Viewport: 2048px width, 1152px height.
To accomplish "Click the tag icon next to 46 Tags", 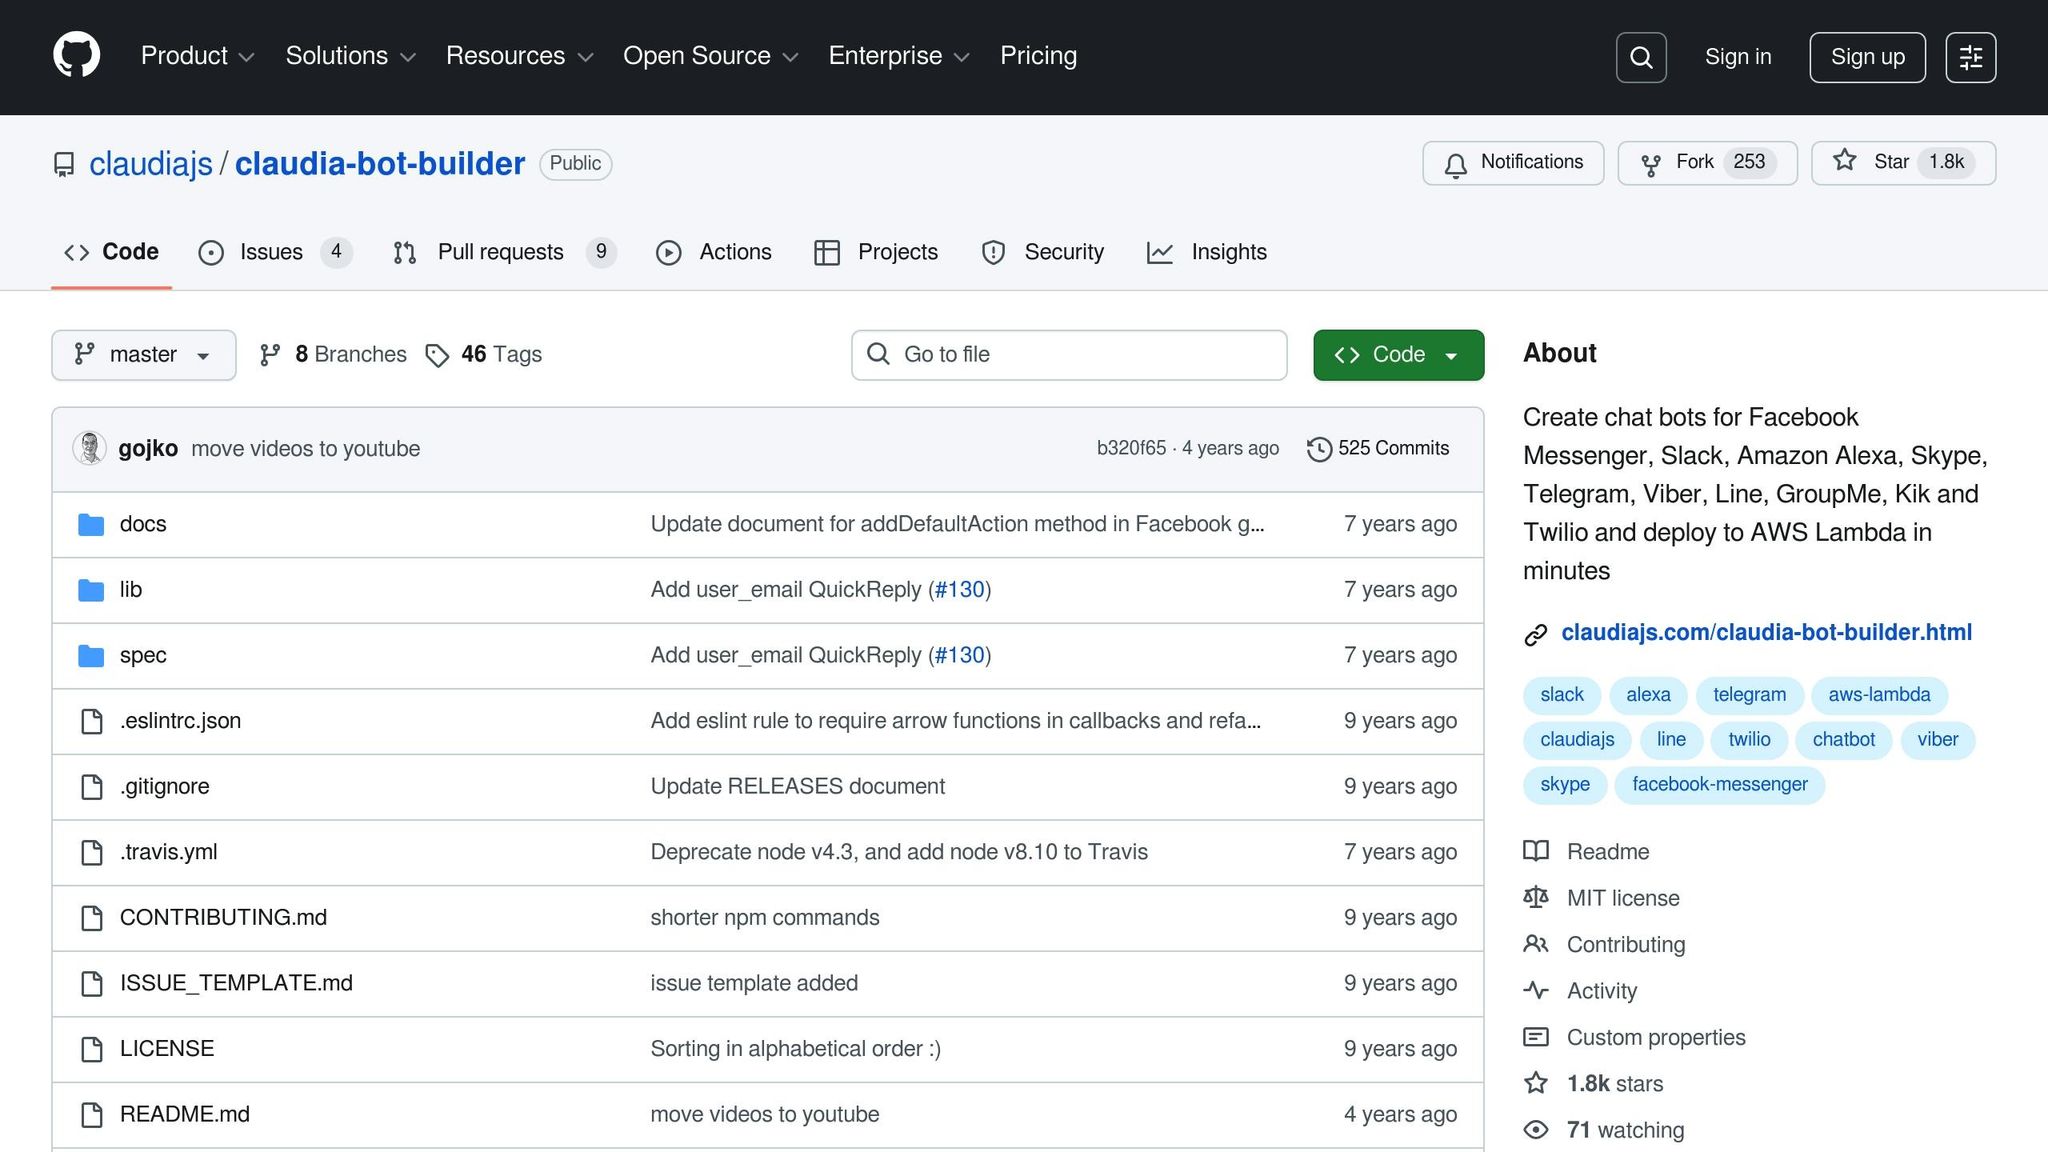I will pyautogui.click(x=437, y=355).
